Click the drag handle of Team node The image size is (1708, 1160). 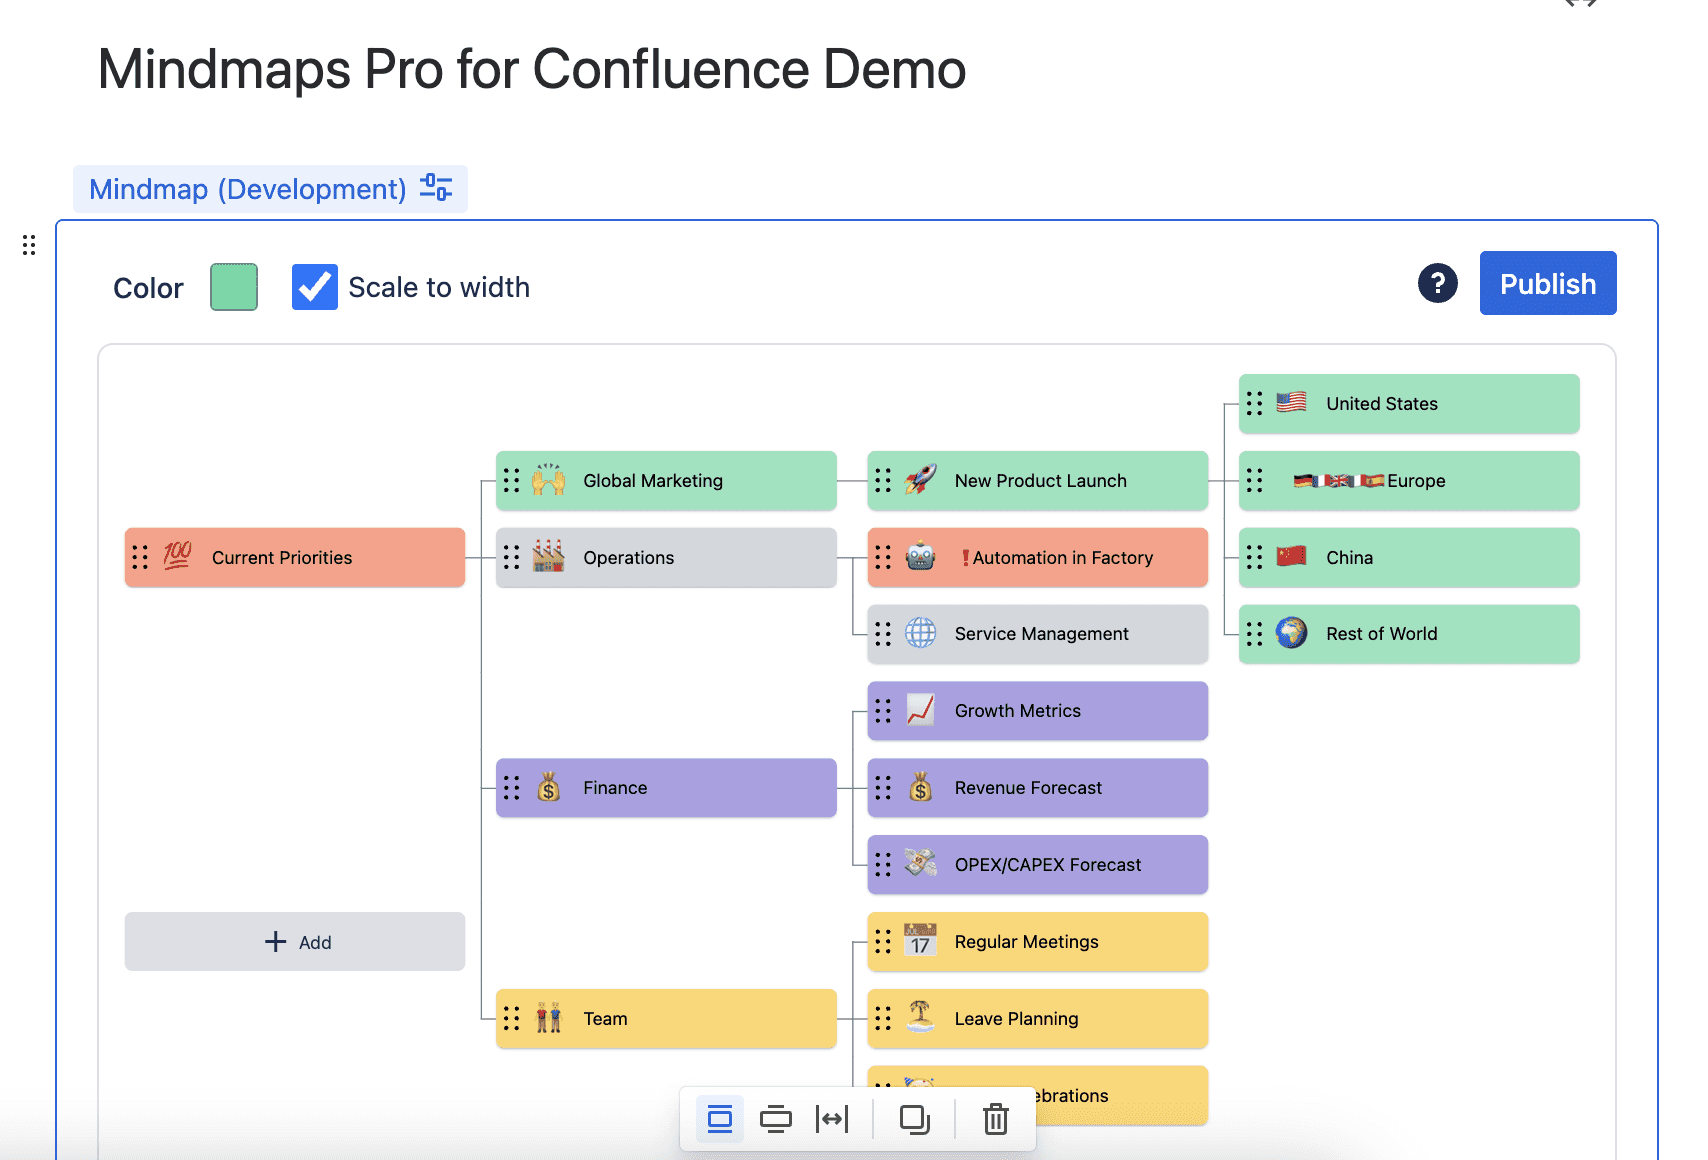512,1019
